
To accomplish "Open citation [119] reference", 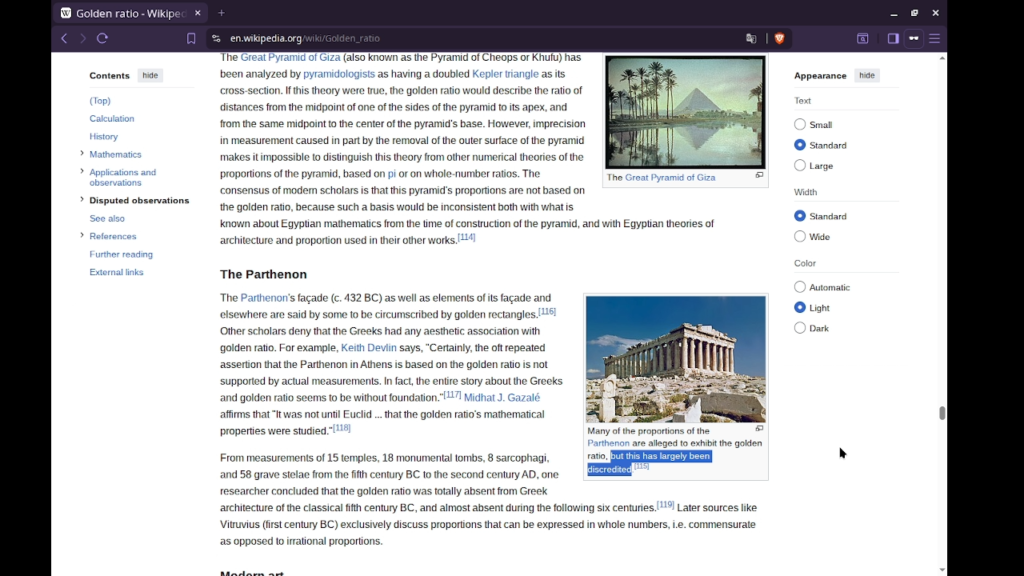I will click(665, 504).
